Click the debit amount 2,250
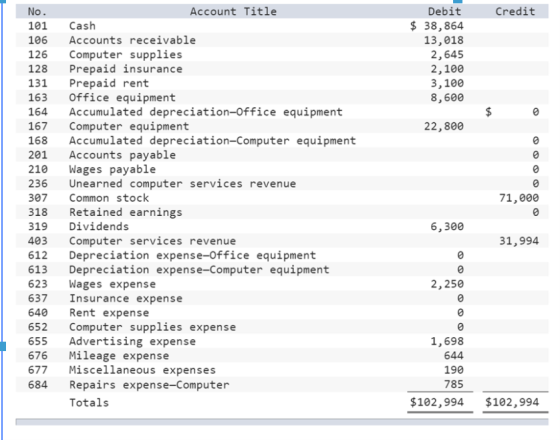Screen dimensions: 560x440 tap(447, 284)
